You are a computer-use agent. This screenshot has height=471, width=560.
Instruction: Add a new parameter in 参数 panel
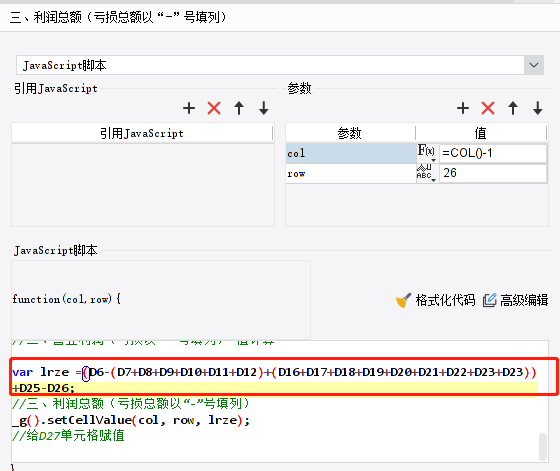pos(463,108)
